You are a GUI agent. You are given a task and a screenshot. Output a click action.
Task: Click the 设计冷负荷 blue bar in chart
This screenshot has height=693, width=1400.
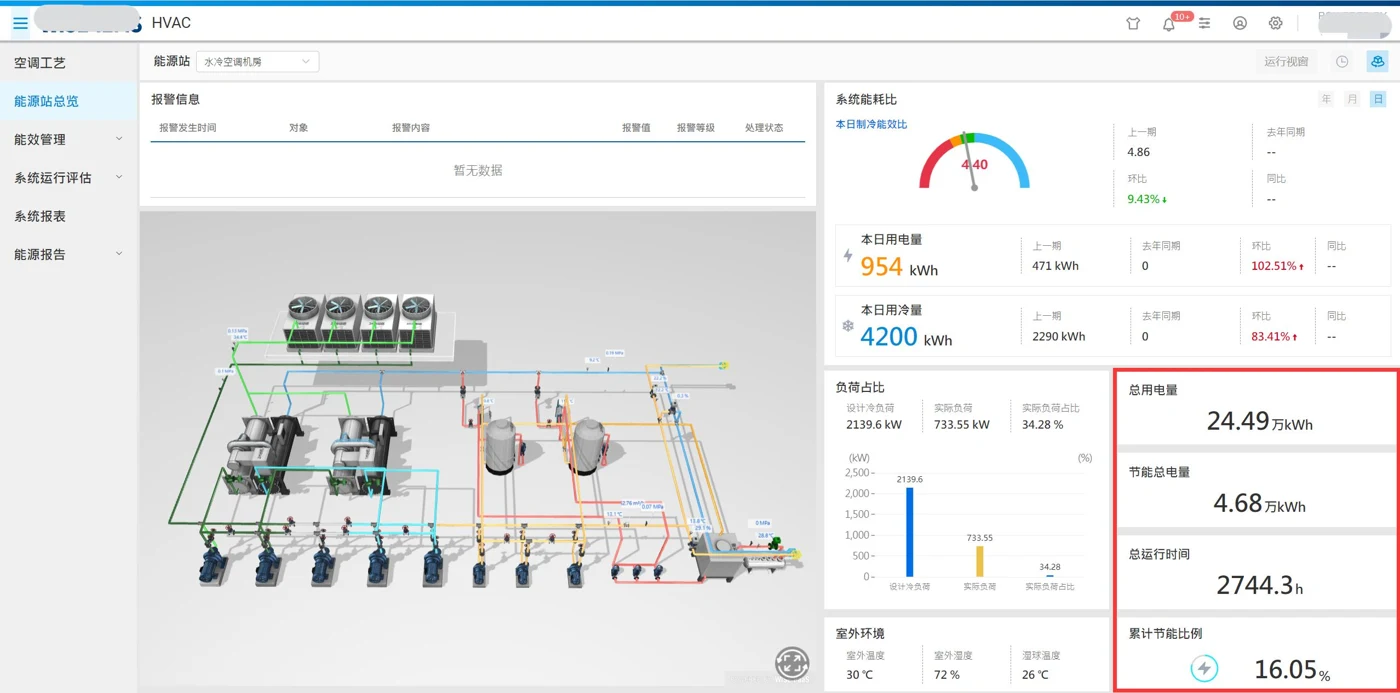click(x=910, y=532)
